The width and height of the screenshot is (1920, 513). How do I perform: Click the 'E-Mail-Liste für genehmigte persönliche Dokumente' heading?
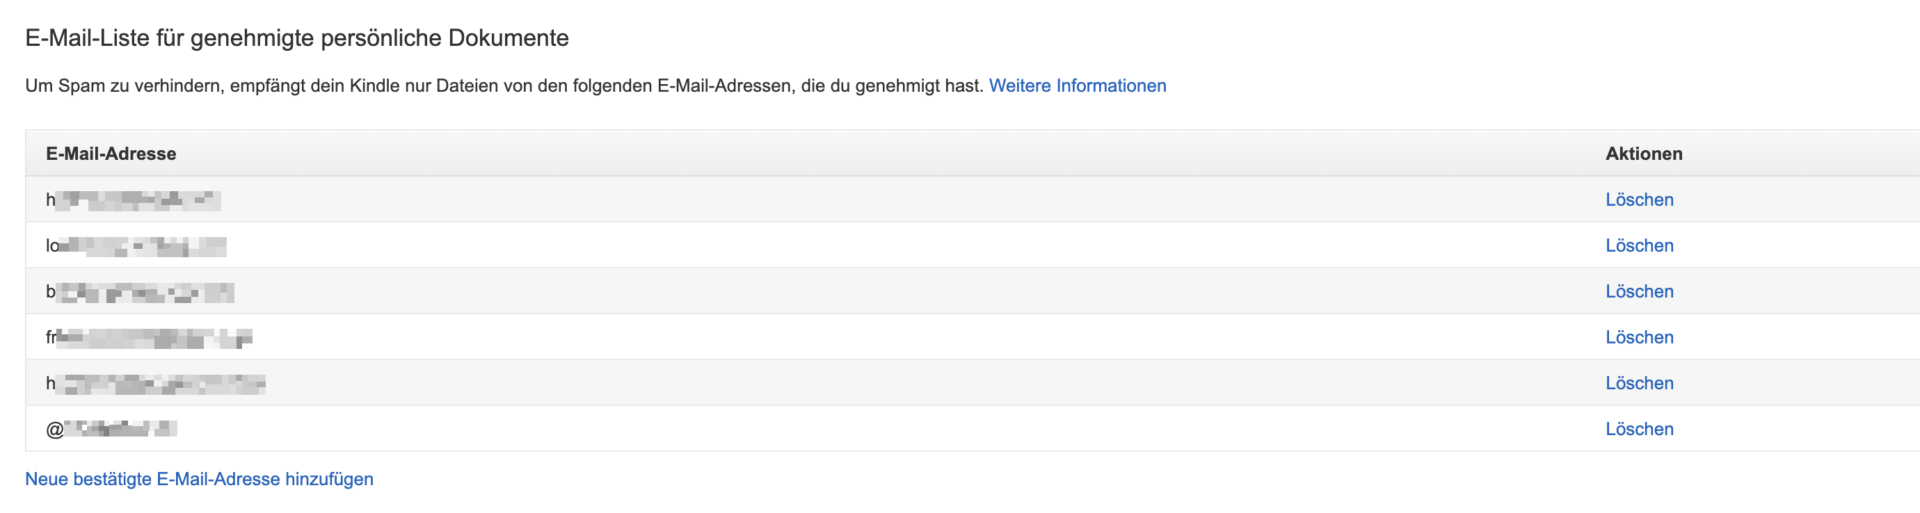point(297,38)
